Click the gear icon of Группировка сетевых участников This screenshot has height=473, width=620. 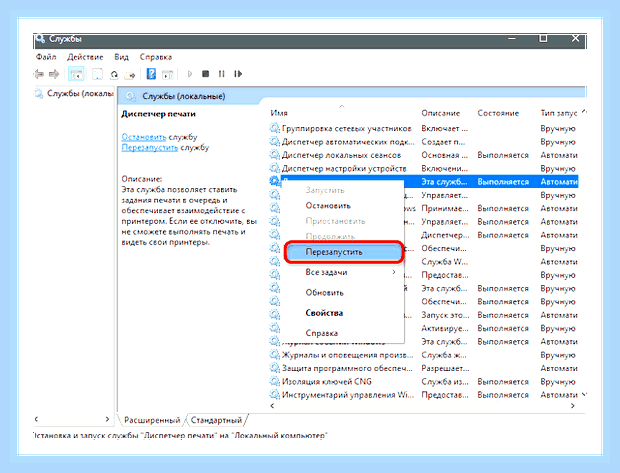[x=274, y=128]
